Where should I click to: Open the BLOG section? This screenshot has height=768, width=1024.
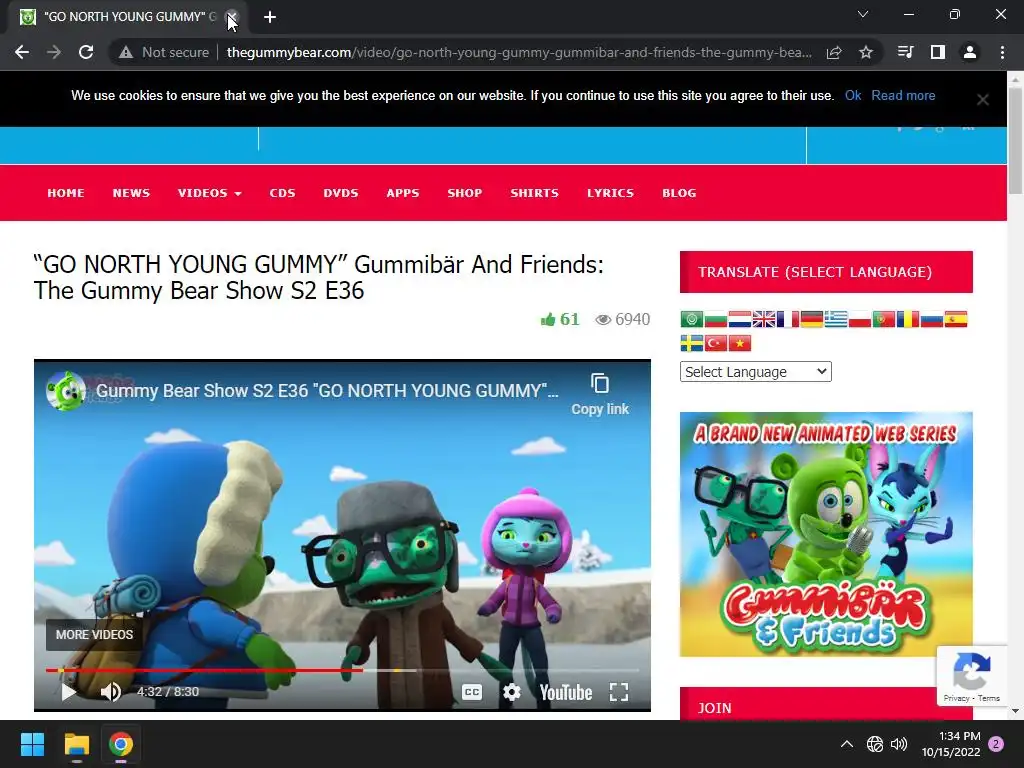click(679, 193)
